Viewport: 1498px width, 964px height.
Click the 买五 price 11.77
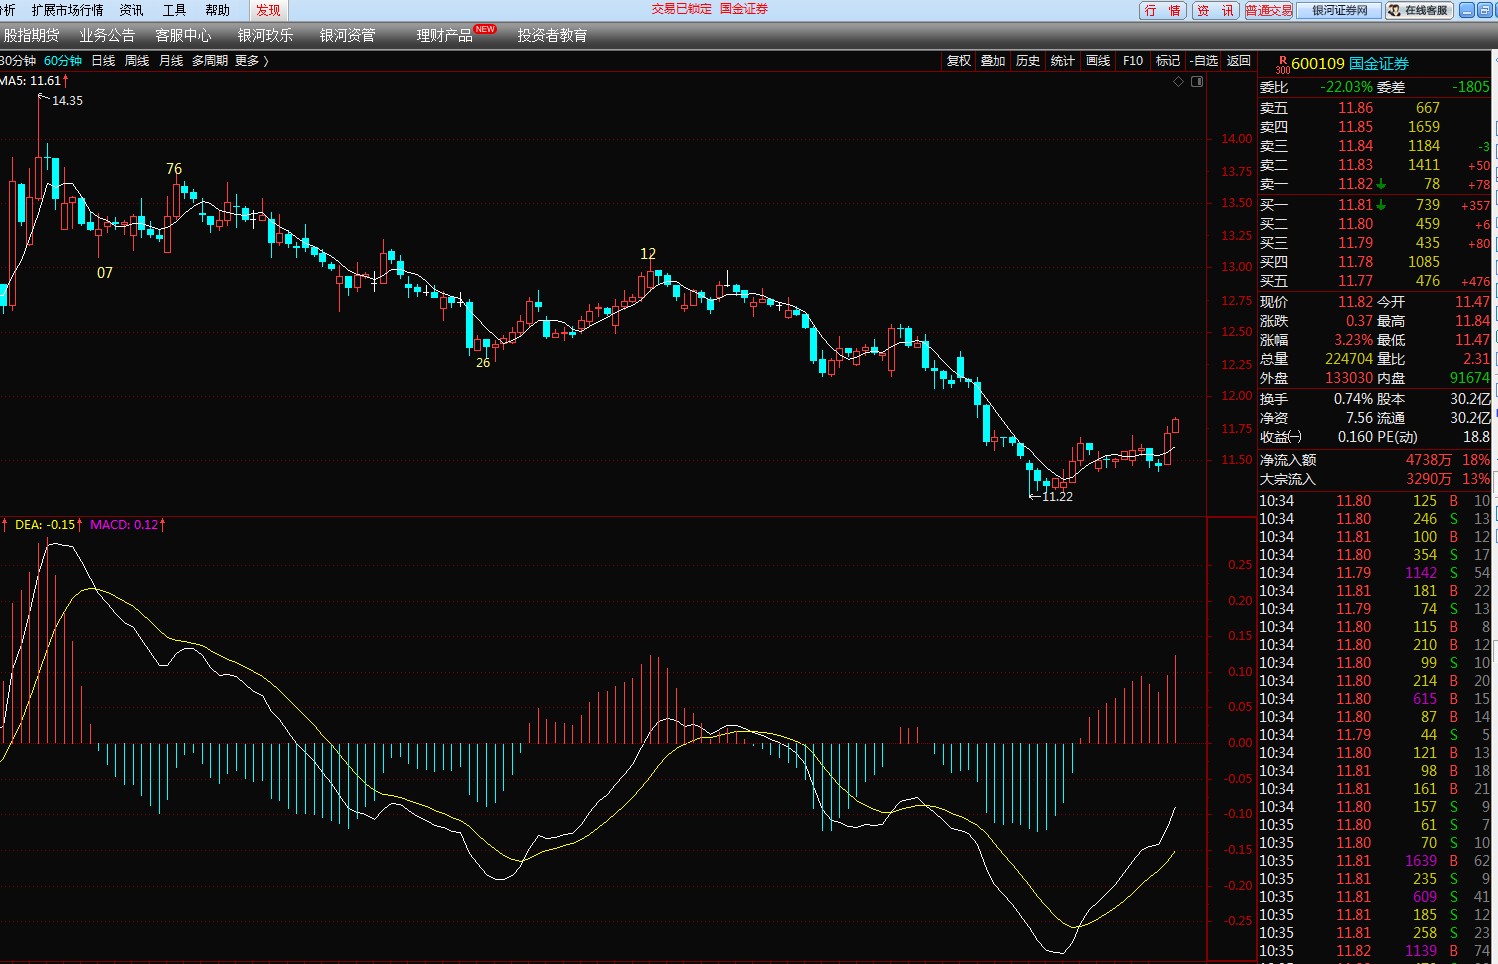1356,281
